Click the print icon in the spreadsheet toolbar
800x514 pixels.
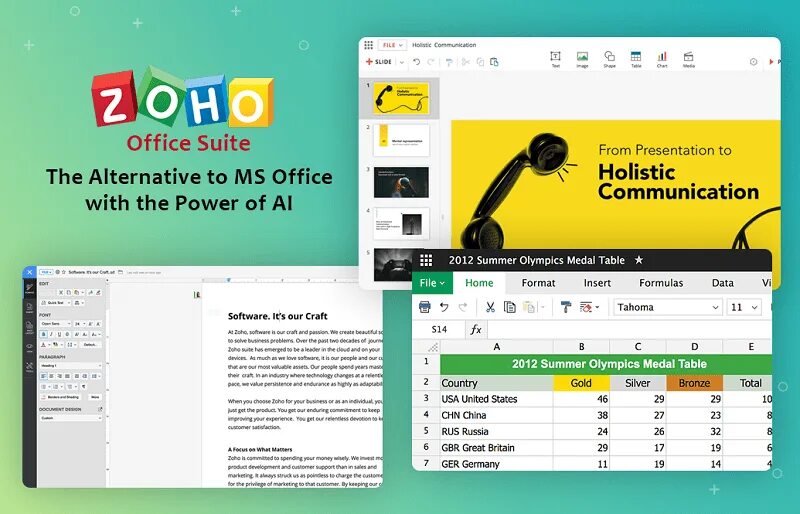(x=424, y=307)
